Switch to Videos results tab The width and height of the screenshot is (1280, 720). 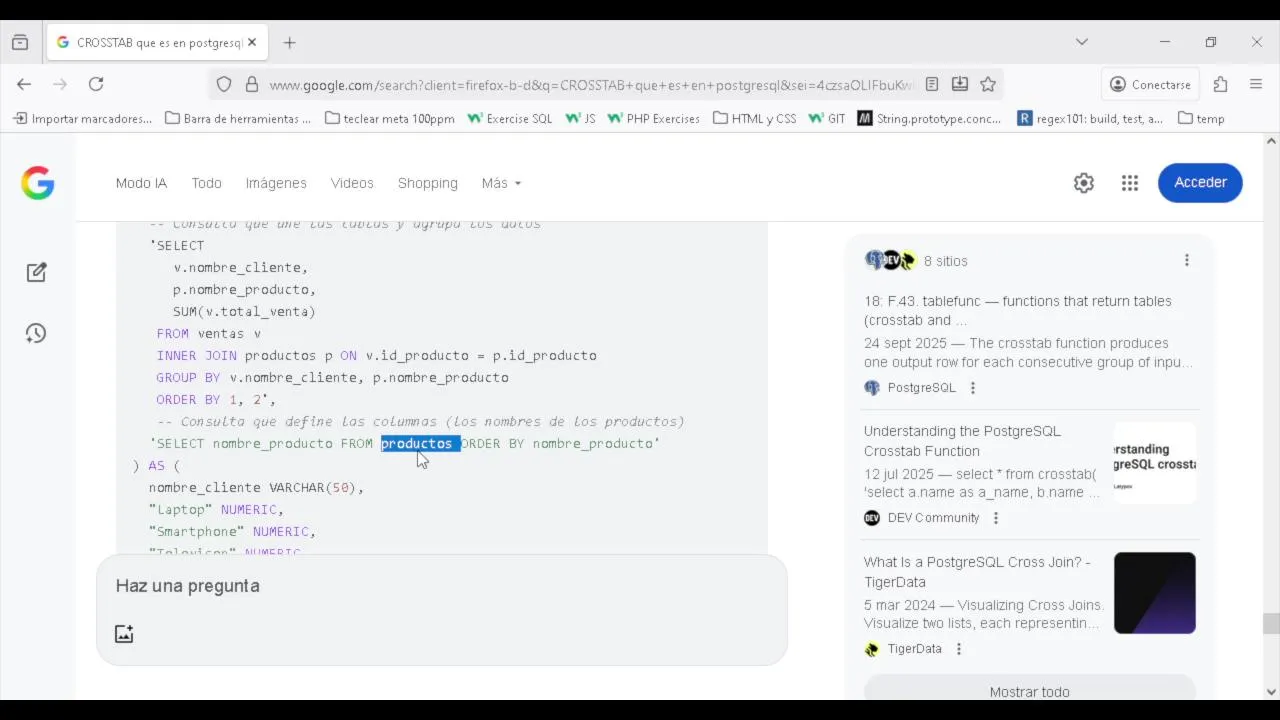(x=352, y=183)
